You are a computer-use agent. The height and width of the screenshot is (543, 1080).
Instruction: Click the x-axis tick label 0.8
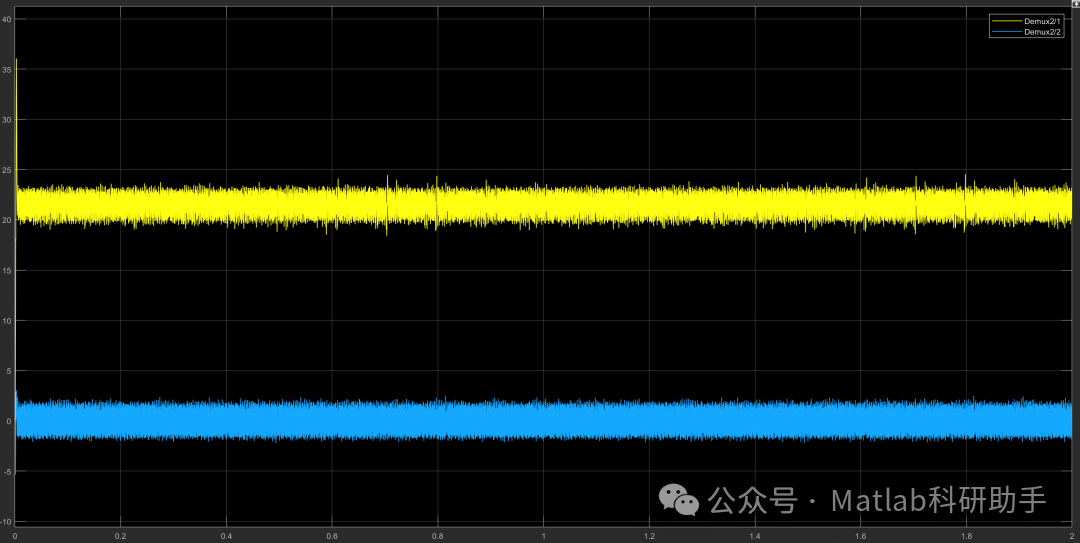coord(438,536)
